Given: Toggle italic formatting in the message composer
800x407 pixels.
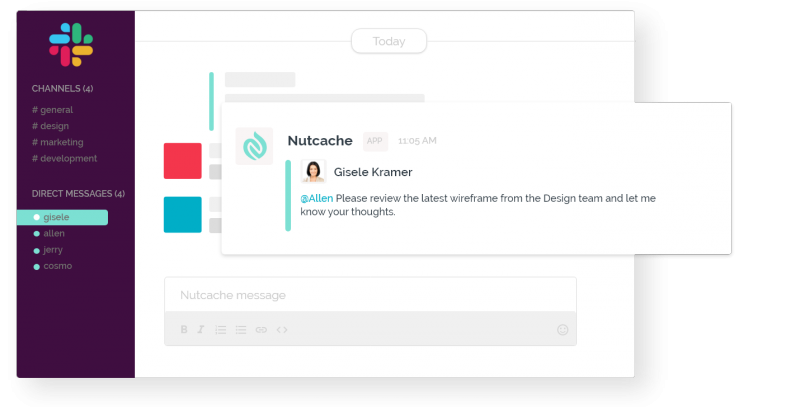Looking at the screenshot, I should (201, 329).
